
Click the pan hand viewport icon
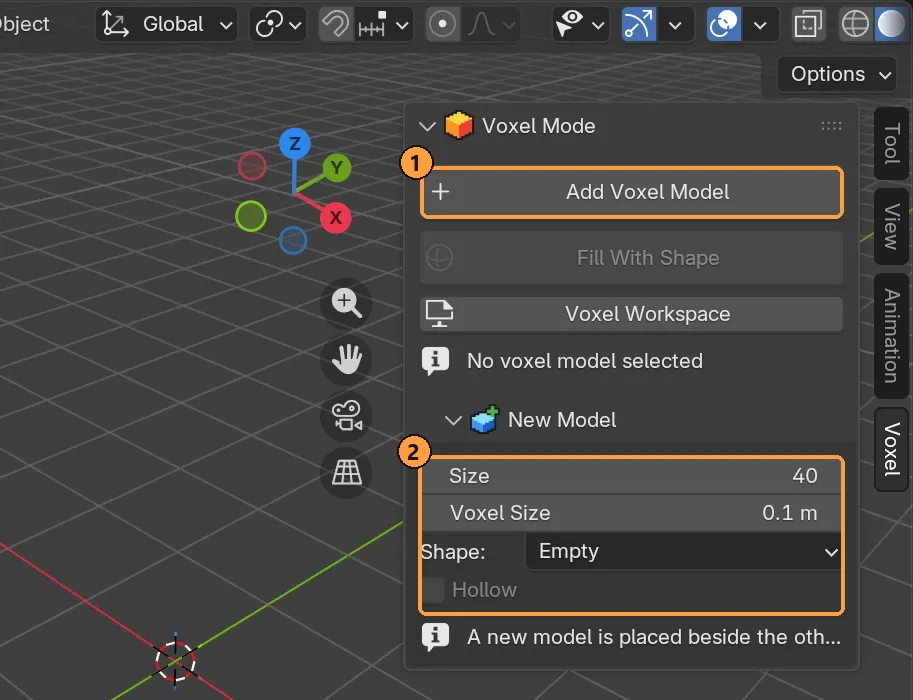[346, 359]
